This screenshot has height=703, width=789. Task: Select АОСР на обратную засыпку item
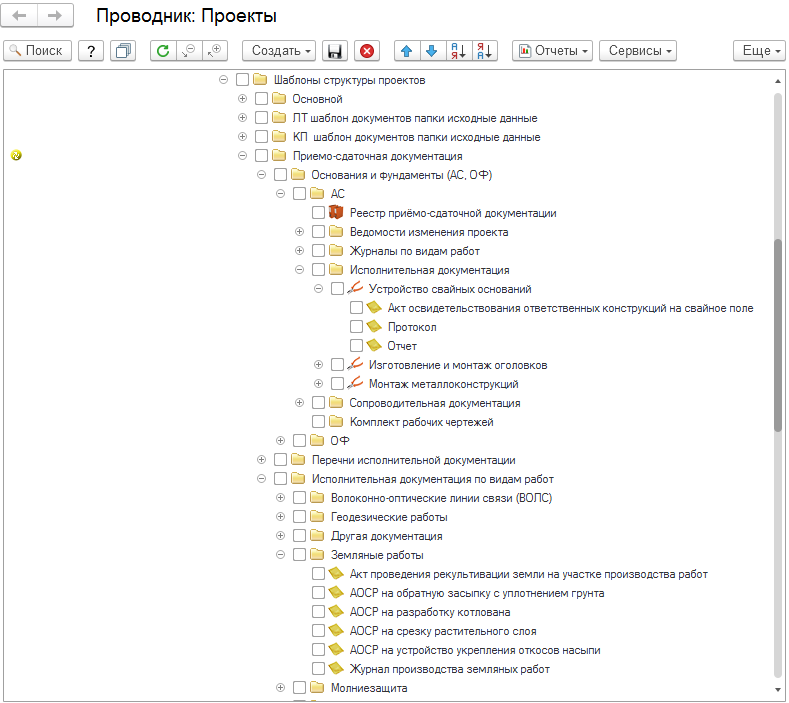tap(477, 593)
